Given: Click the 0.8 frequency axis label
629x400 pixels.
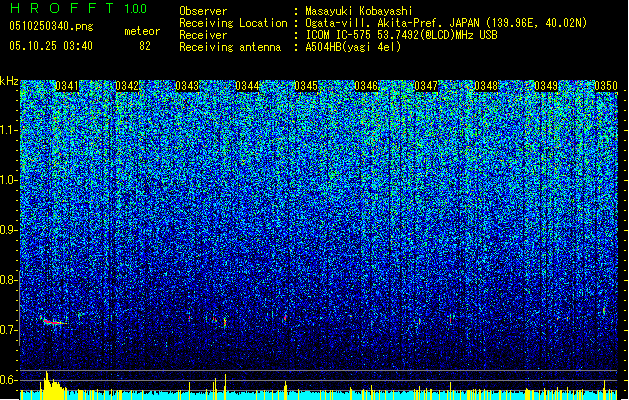Looking at the screenshot, I should pos(9,280).
